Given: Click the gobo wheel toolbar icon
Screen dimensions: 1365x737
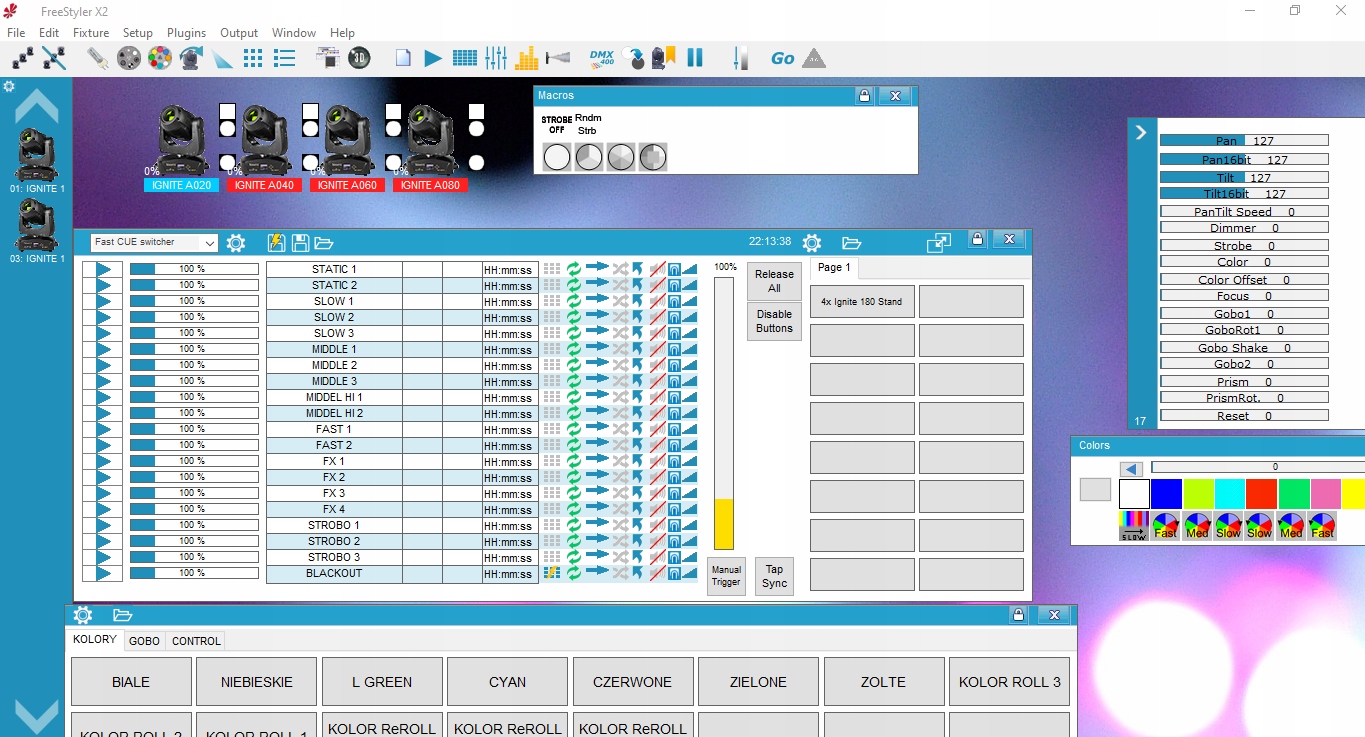Looking at the screenshot, I should [129, 58].
